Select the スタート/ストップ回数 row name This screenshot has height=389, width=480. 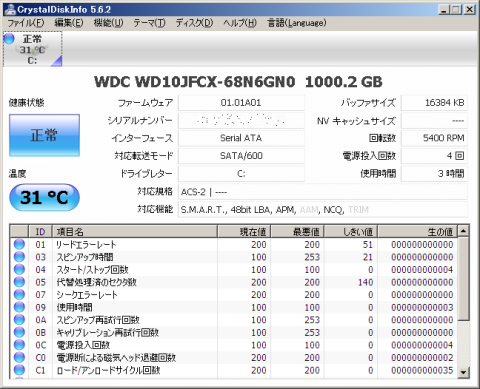click(x=92, y=269)
